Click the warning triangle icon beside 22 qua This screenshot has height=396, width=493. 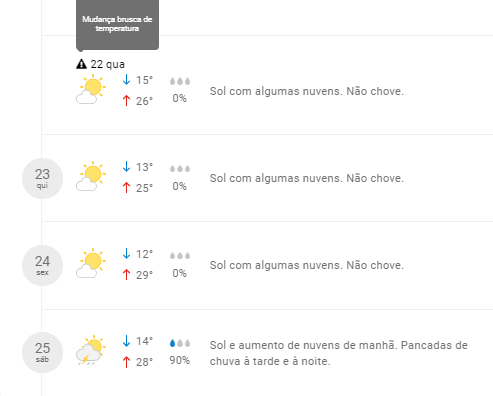81,64
